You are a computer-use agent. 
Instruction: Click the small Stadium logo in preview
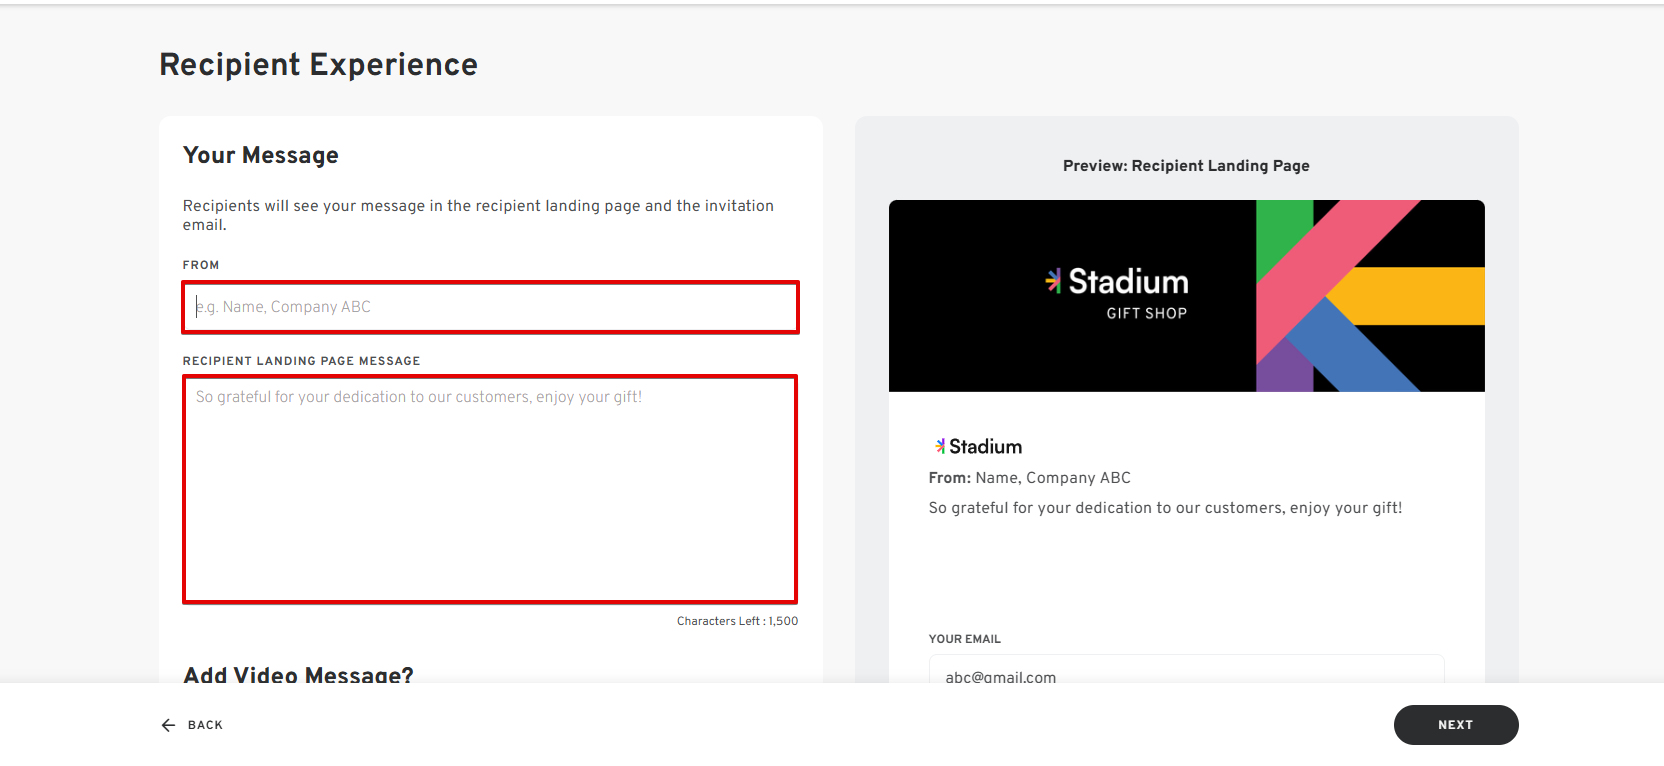(978, 447)
